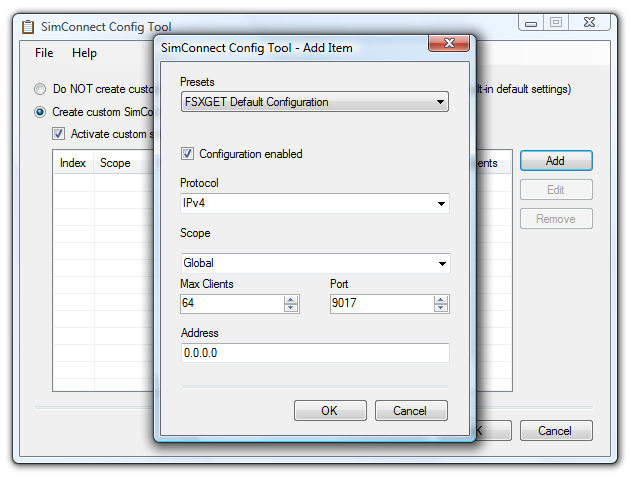Open the Protocol IPv4 dropdown
This screenshot has height=481, width=631.
pyautogui.click(x=315, y=203)
